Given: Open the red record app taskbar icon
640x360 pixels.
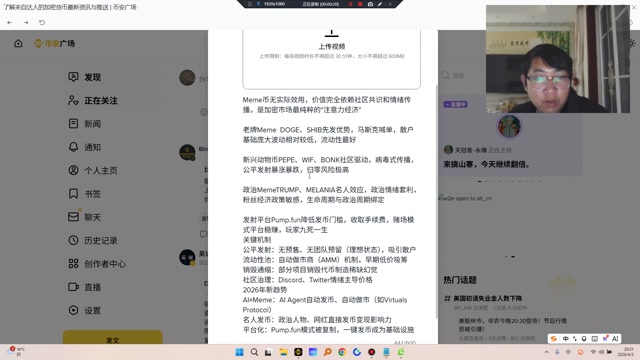Looking at the screenshot, I should click(x=371, y=352).
